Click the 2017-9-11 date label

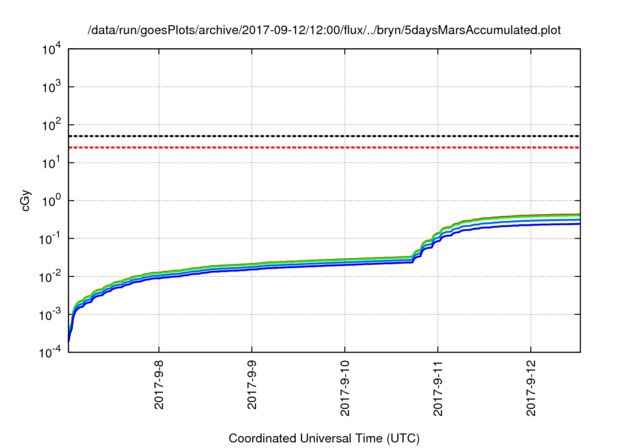(438, 388)
